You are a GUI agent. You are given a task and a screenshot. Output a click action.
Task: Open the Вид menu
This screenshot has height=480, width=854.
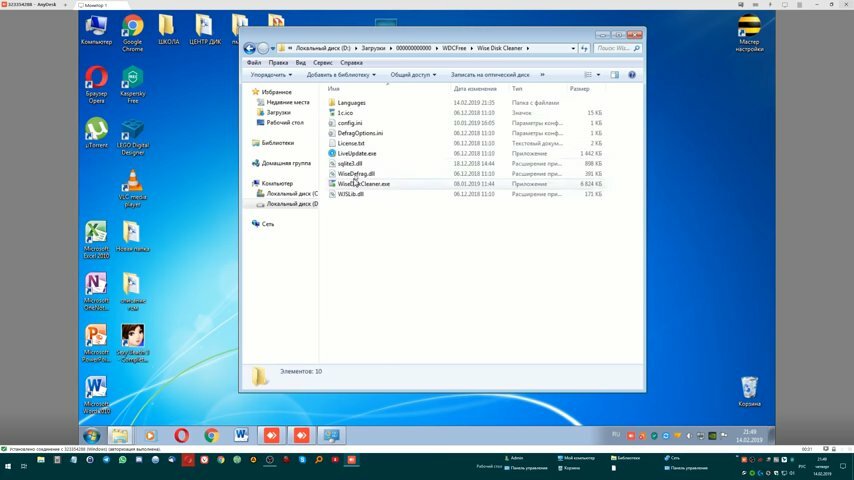pyautogui.click(x=301, y=63)
